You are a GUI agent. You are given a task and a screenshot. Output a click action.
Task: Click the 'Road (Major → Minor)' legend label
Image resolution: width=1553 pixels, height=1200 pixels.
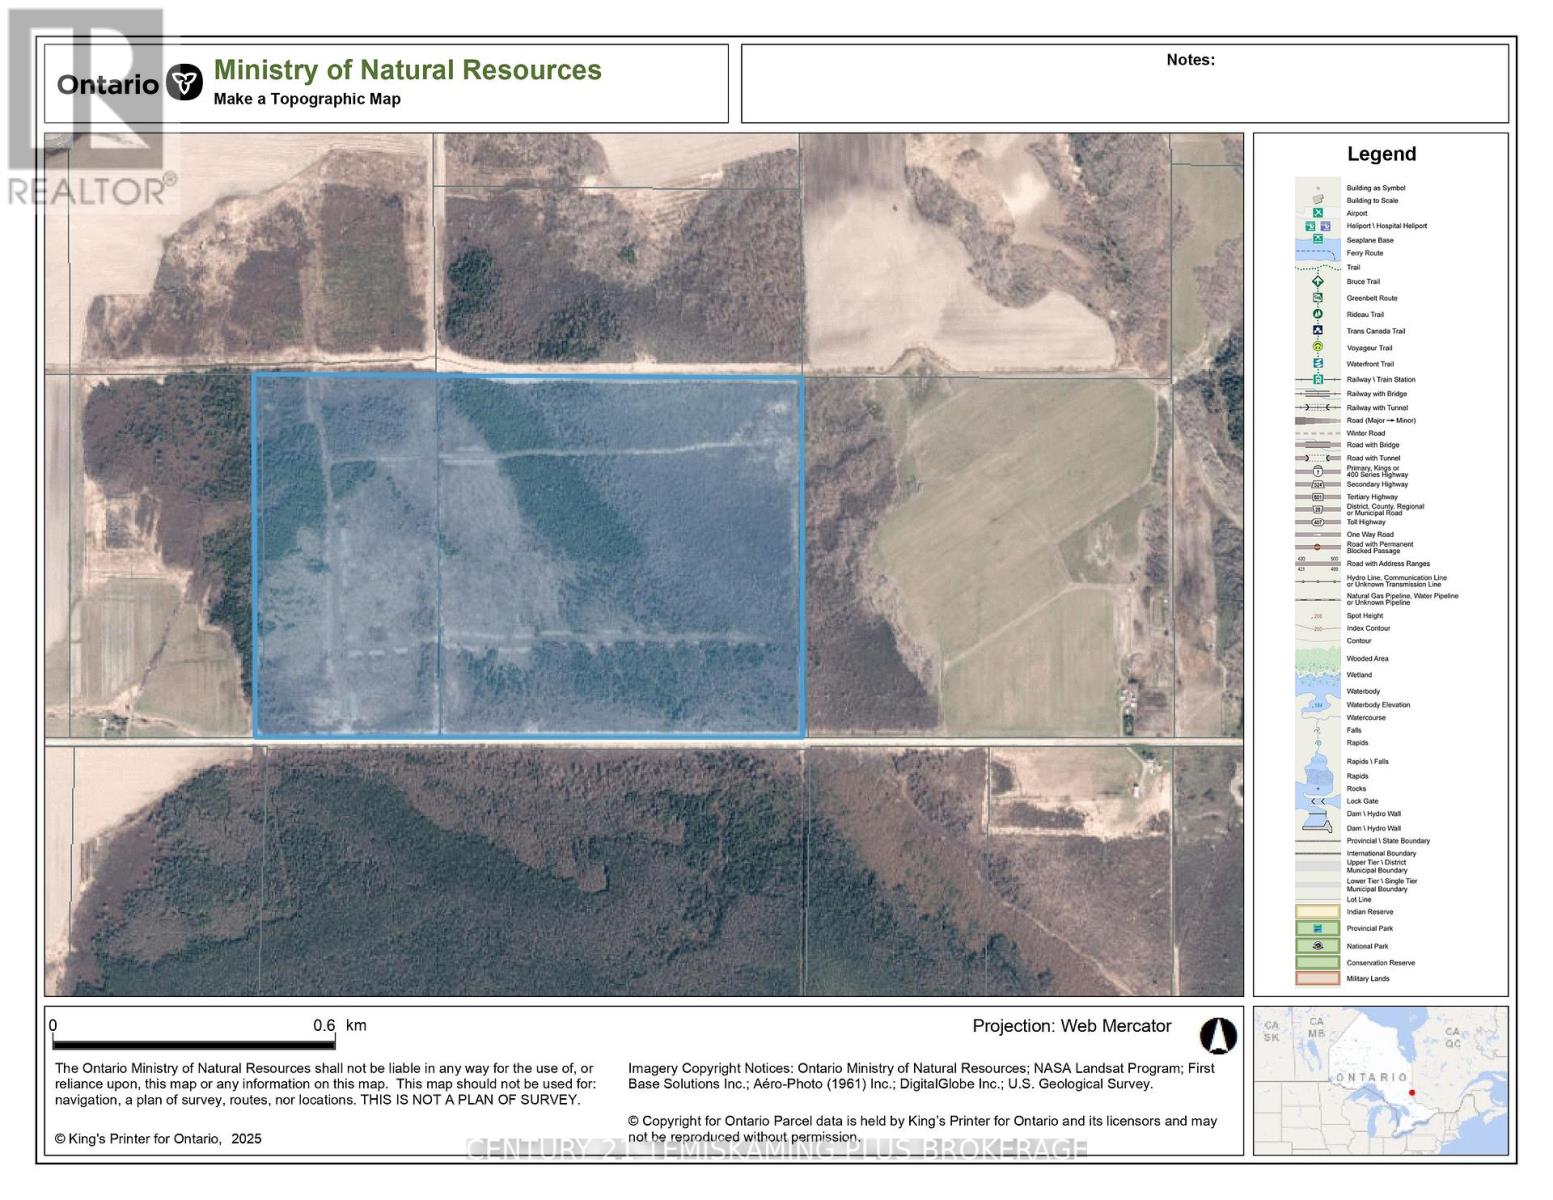pyautogui.click(x=1380, y=420)
